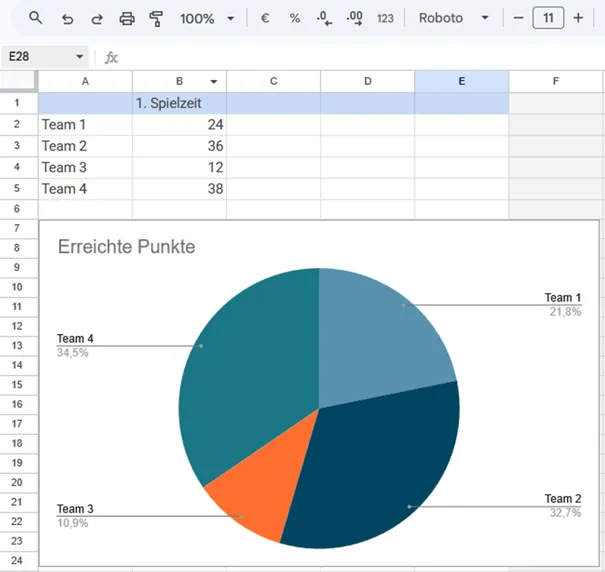The image size is (605, 572).
Task: Open the 123 number format menu
Action: (x=385, y=19)
